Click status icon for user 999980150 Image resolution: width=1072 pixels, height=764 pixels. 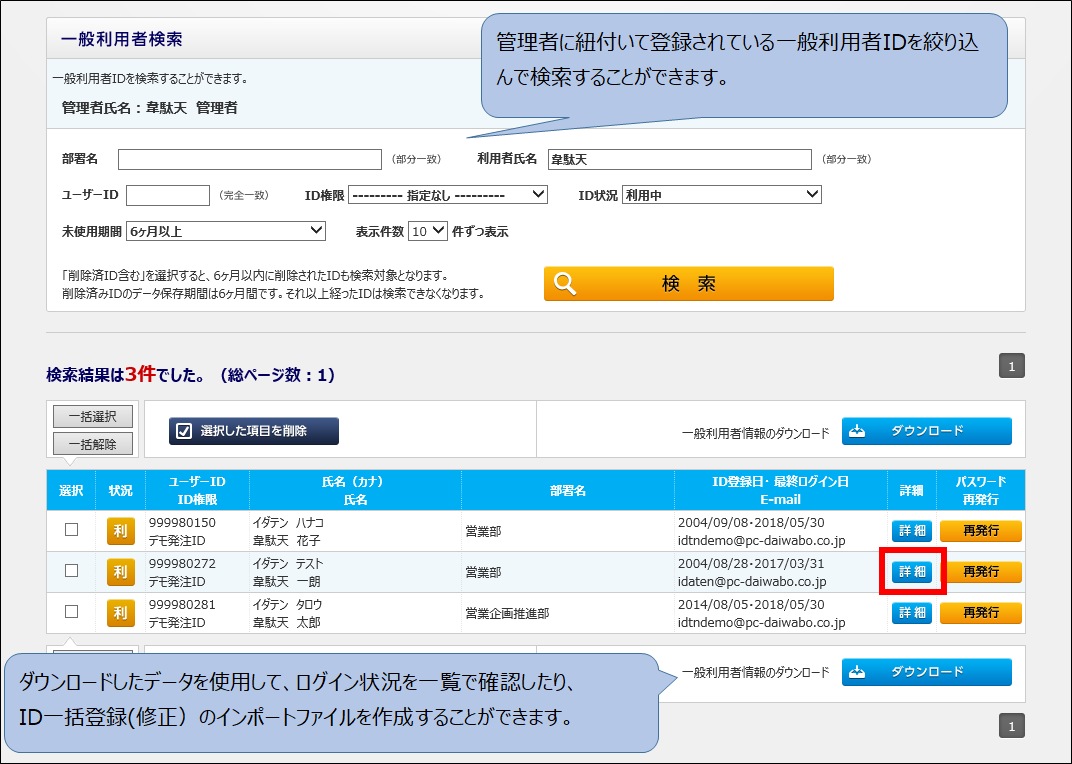pos(120,531)
